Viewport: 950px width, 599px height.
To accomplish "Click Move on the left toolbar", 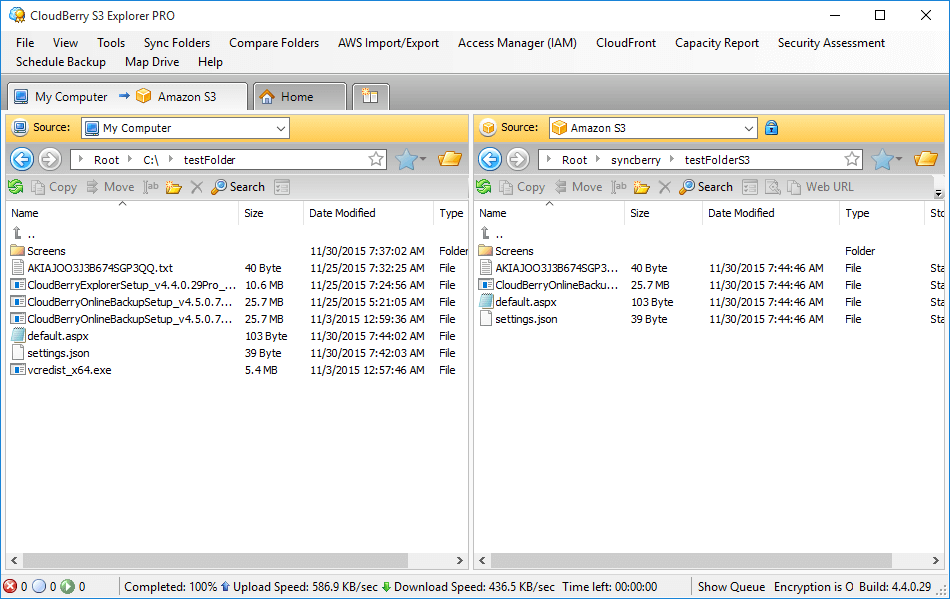I will (110, 186).
